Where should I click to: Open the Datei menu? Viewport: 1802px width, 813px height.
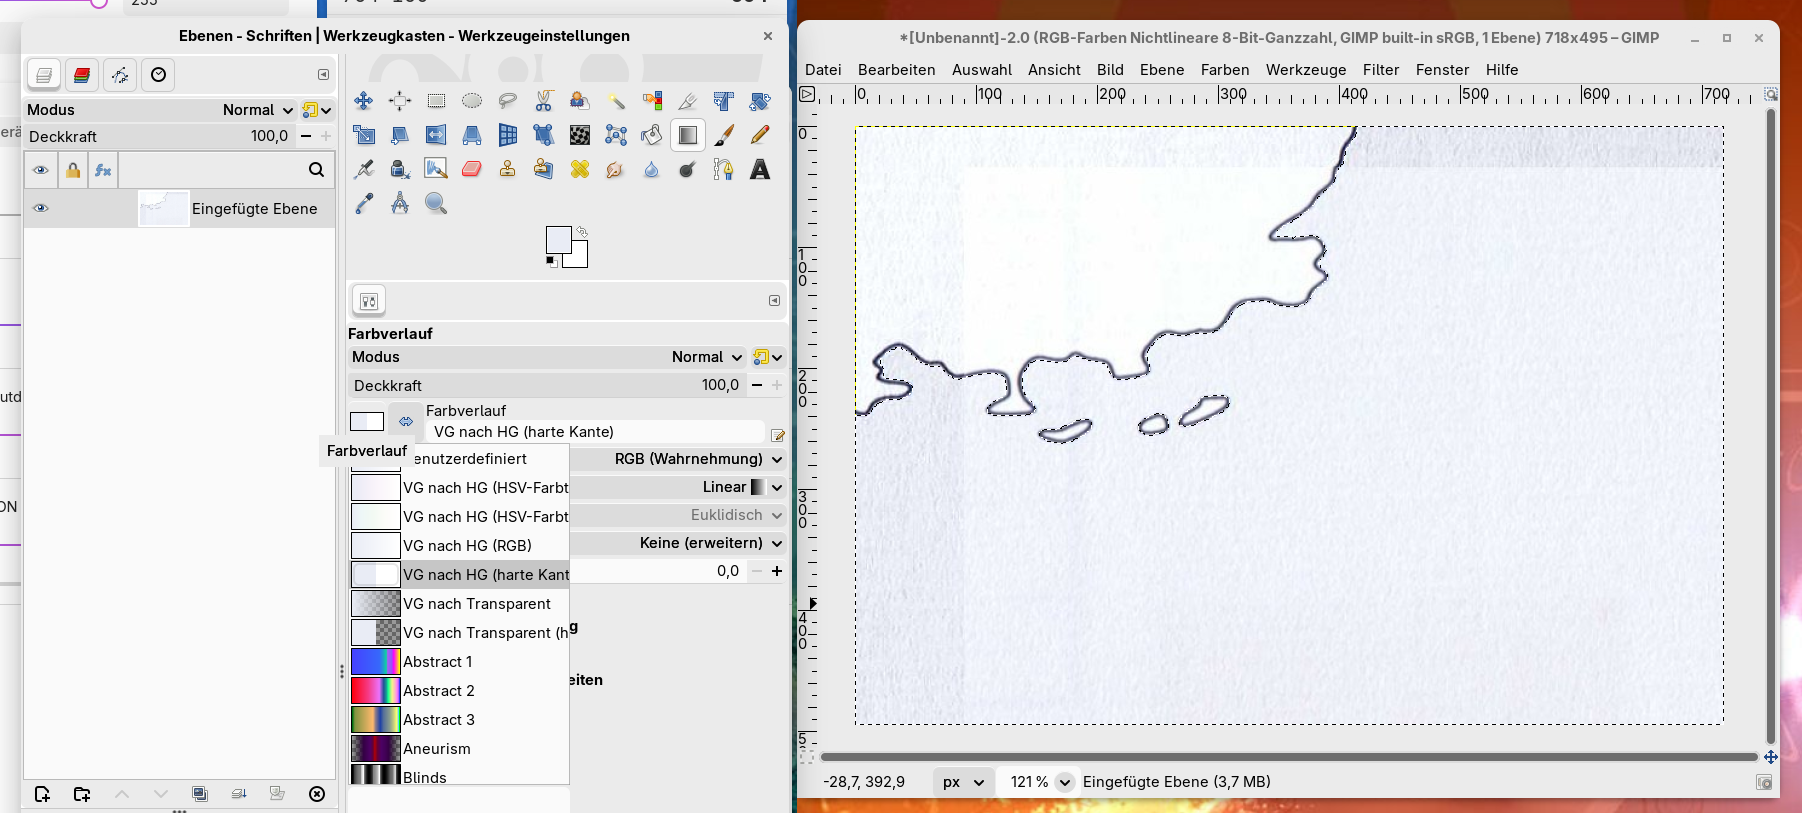(823, 70)
